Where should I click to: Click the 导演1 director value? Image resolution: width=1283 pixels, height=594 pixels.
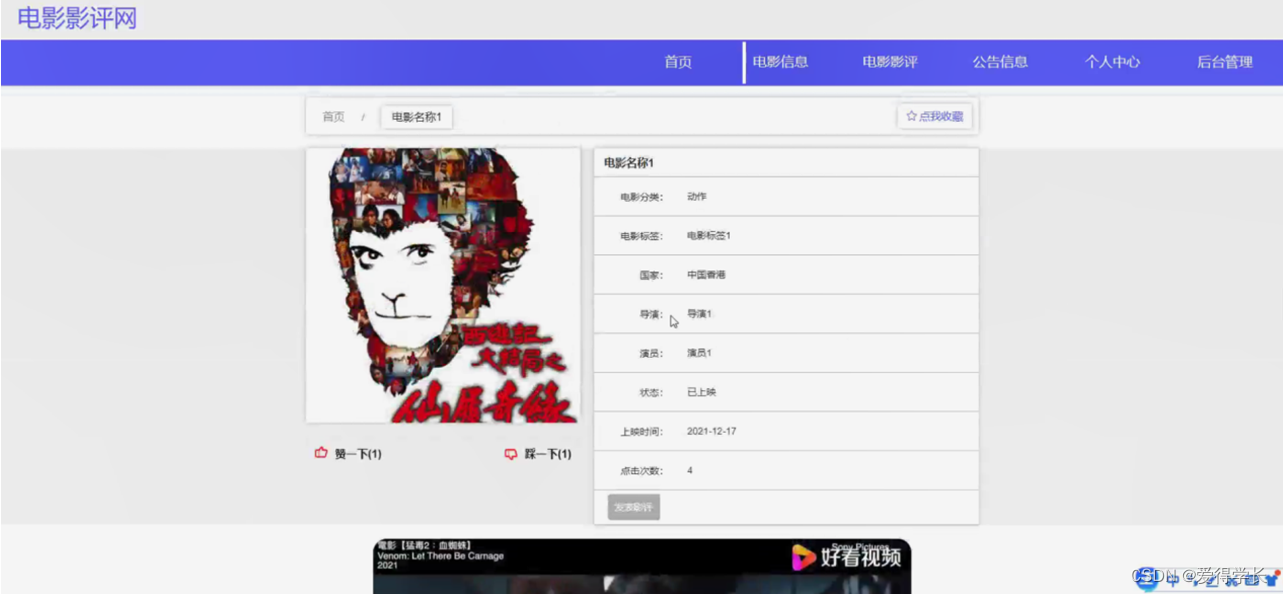click(699, 314)
